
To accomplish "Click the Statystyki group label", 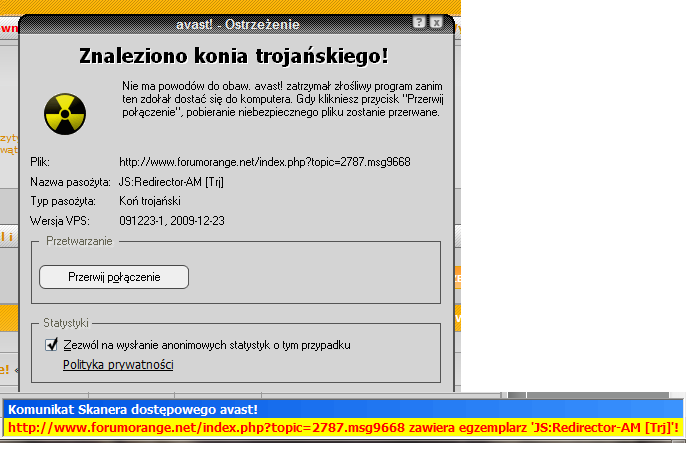I will coord(67,324).
